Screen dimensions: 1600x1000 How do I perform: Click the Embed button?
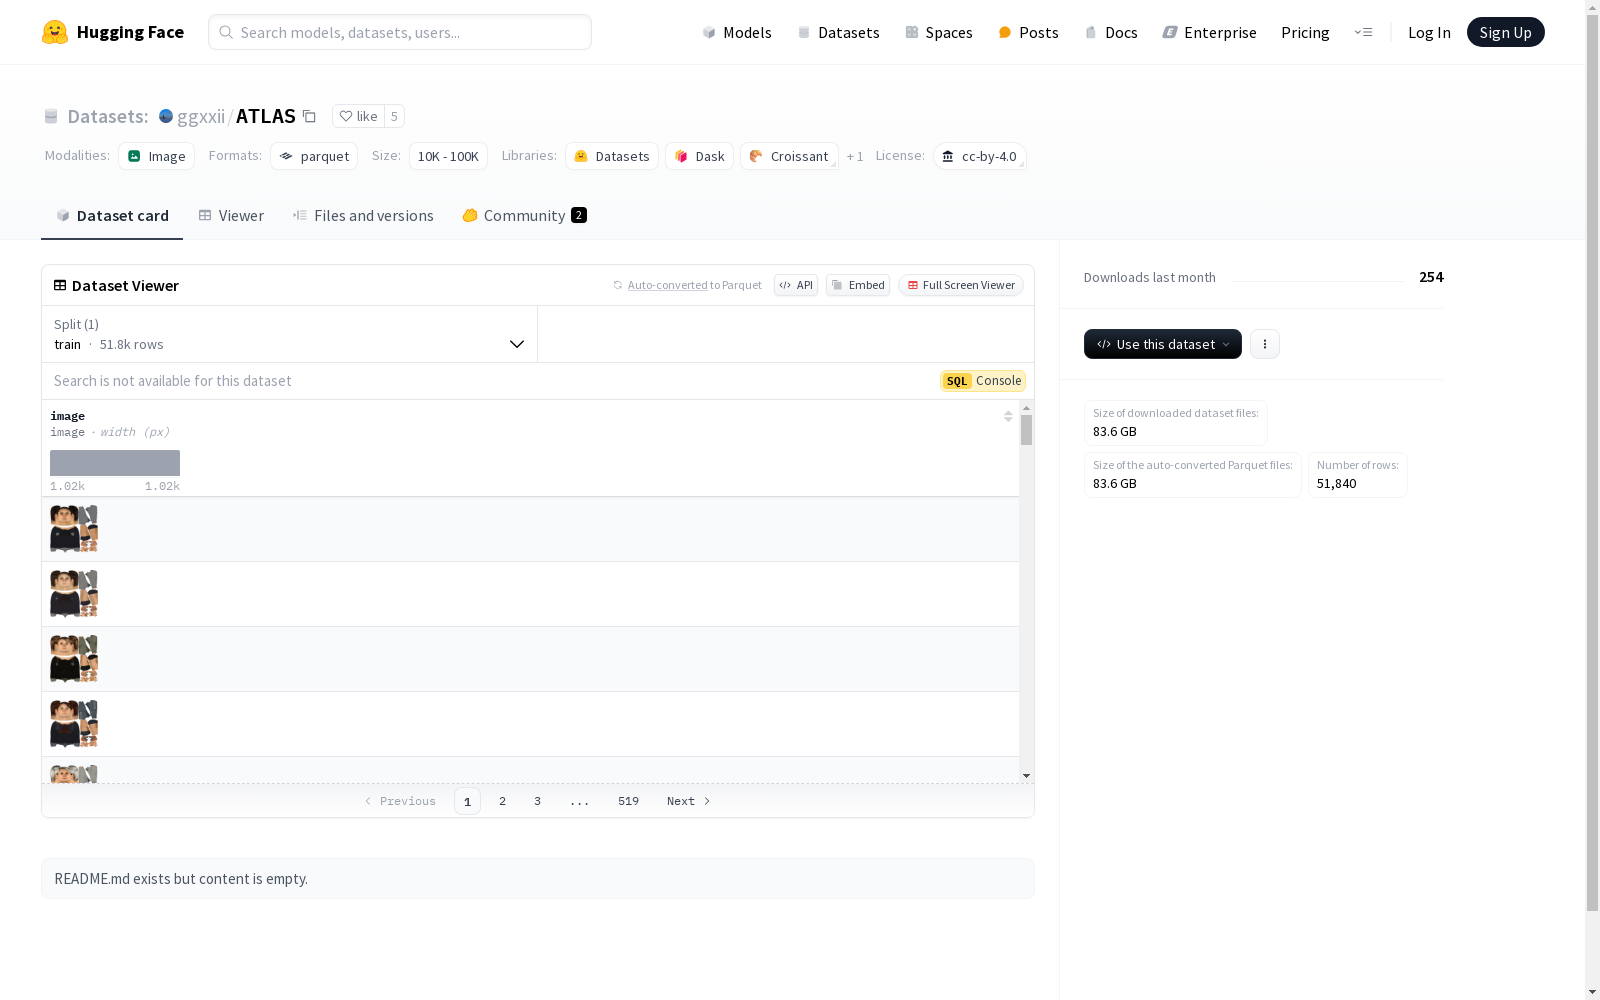coord(857,285)
